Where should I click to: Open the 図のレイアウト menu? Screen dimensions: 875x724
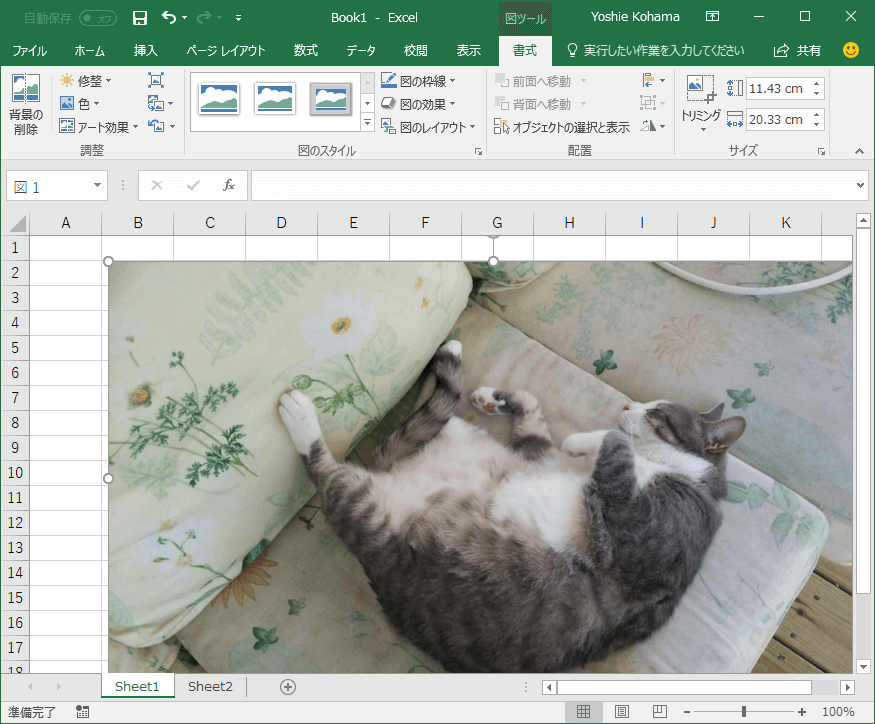(x=428, y=127)
